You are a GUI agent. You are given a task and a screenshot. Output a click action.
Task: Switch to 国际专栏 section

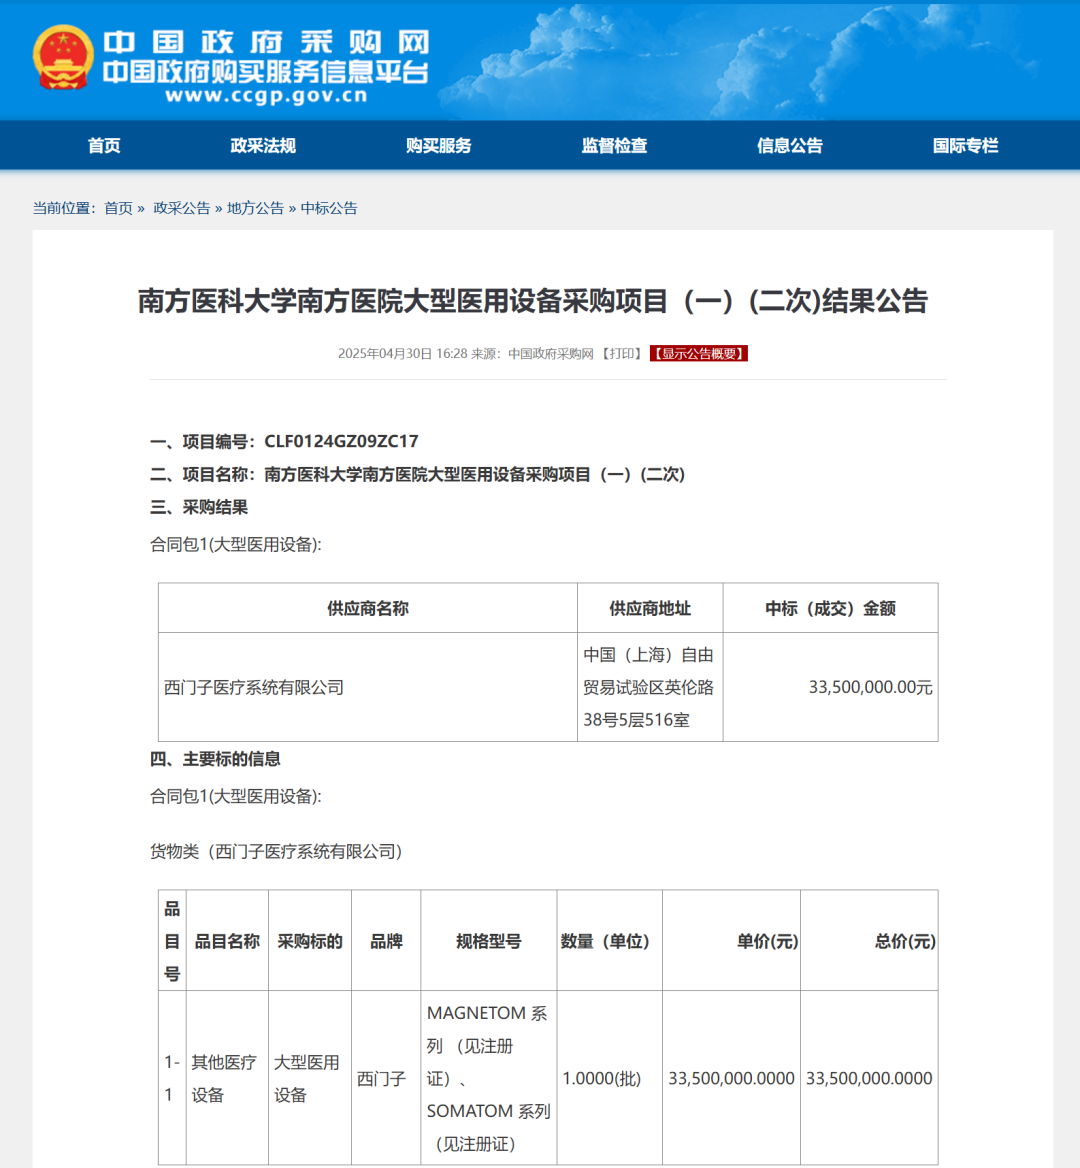coord(965,145)
